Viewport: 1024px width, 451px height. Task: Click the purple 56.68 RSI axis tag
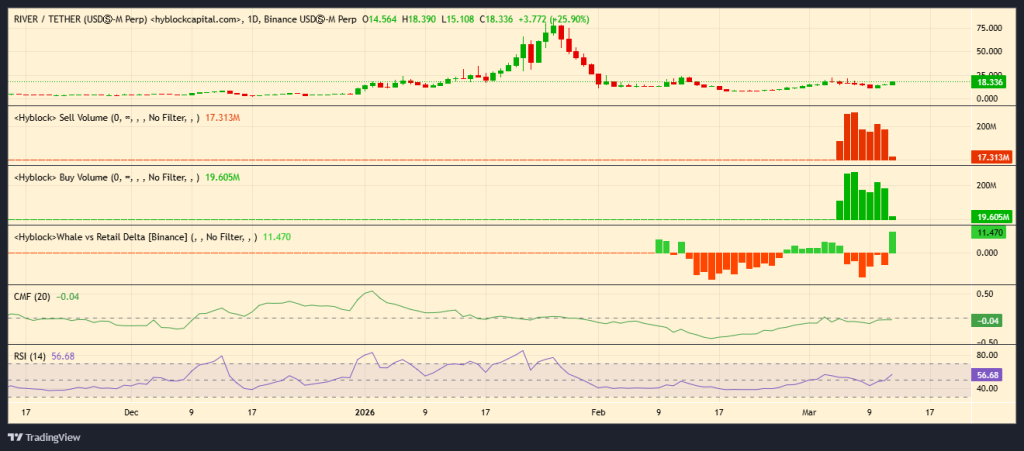click(991, 375)
